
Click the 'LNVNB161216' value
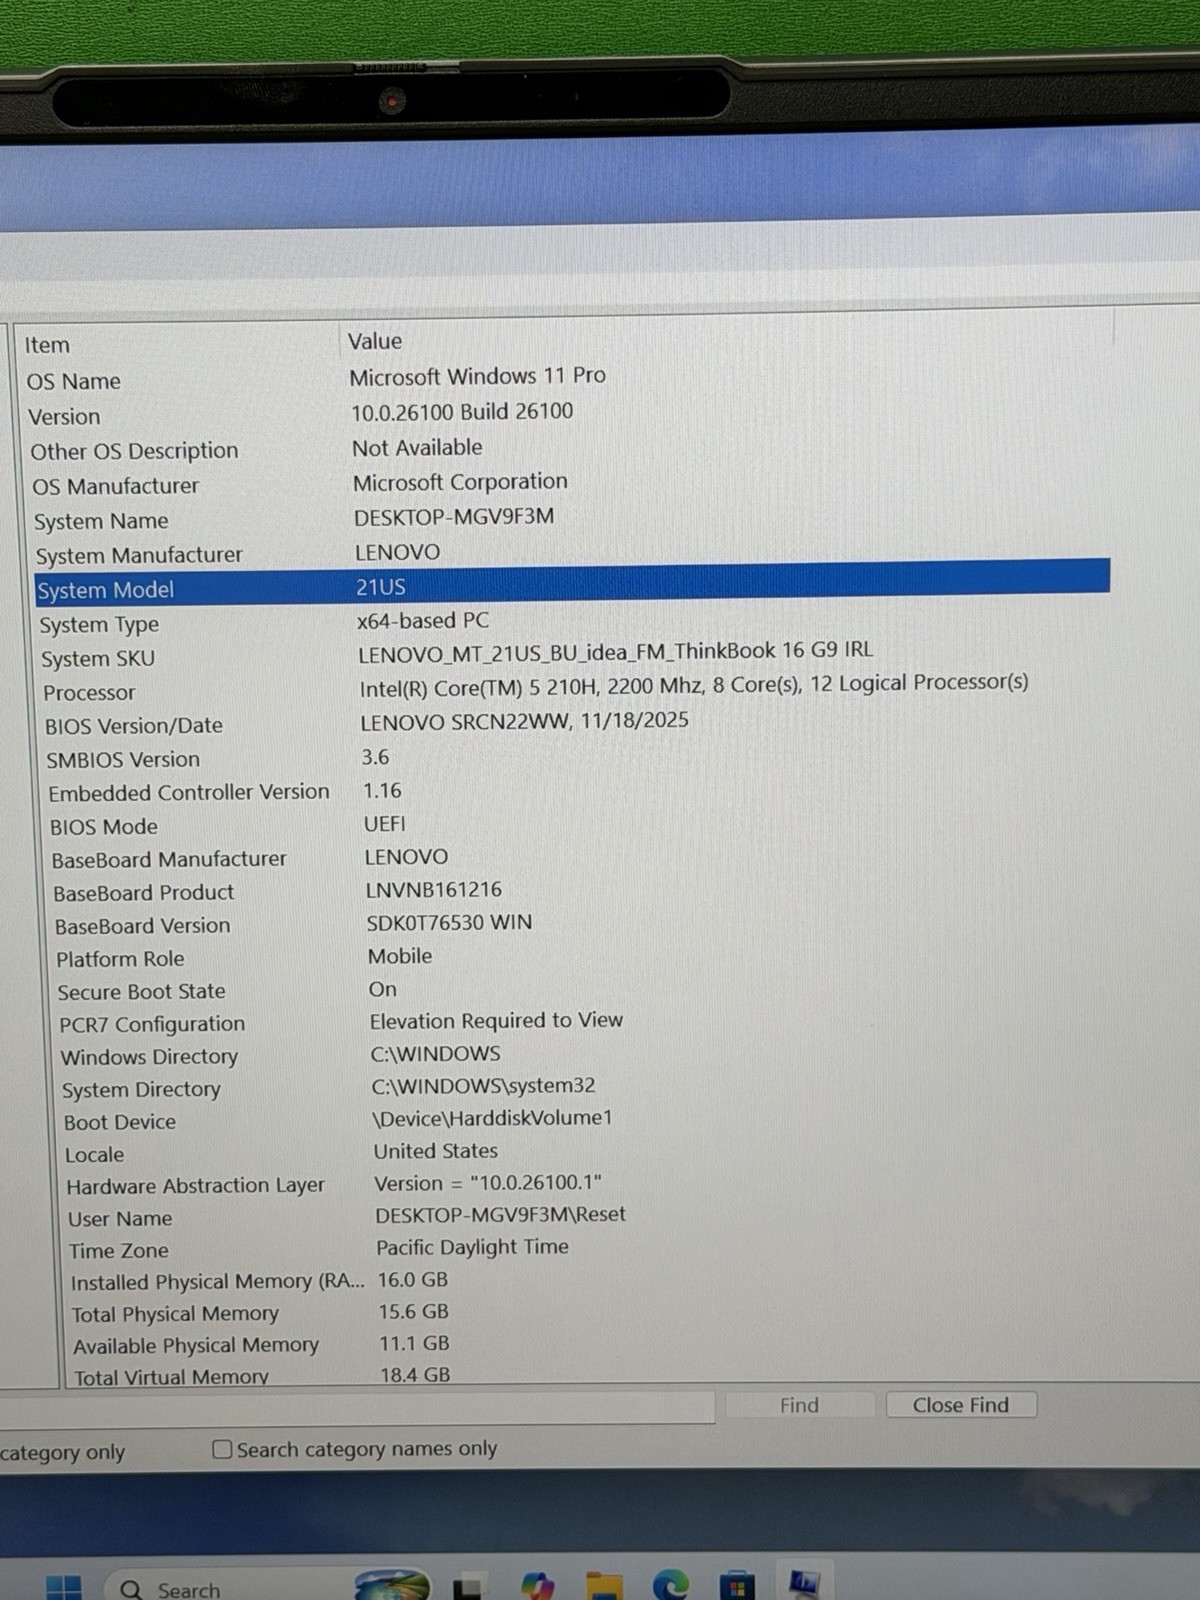click(434, 890)
